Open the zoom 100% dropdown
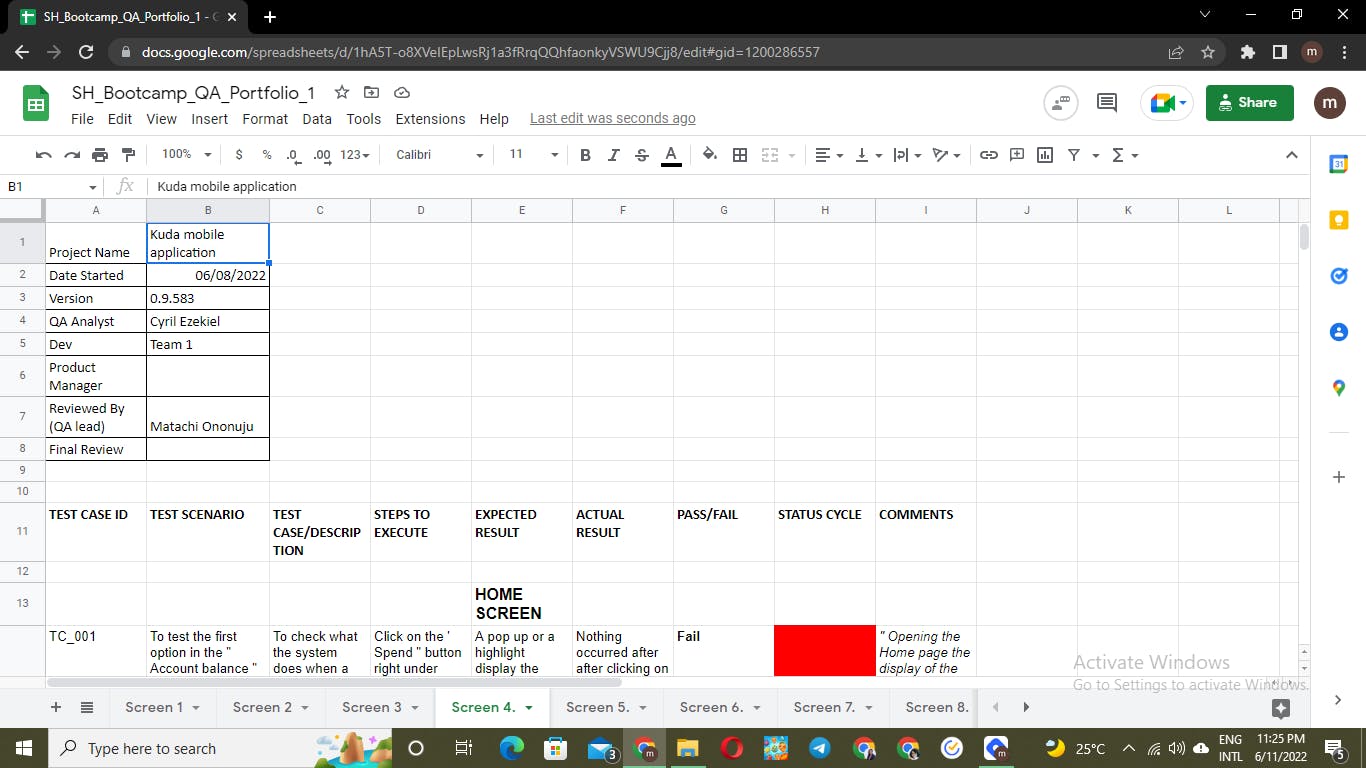This screenshot has width=1366, height=768. (186, 155)
